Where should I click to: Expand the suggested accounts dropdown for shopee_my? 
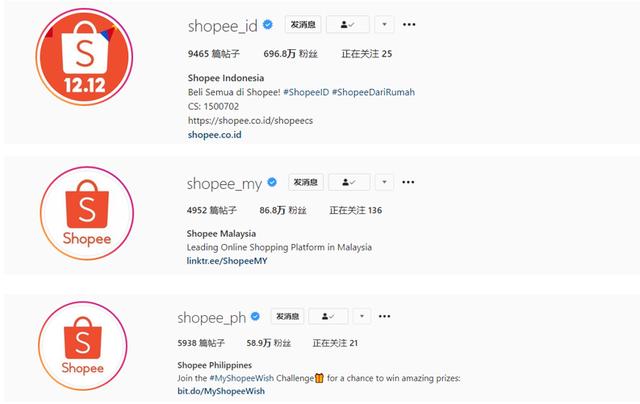click(x=384, y=182)
